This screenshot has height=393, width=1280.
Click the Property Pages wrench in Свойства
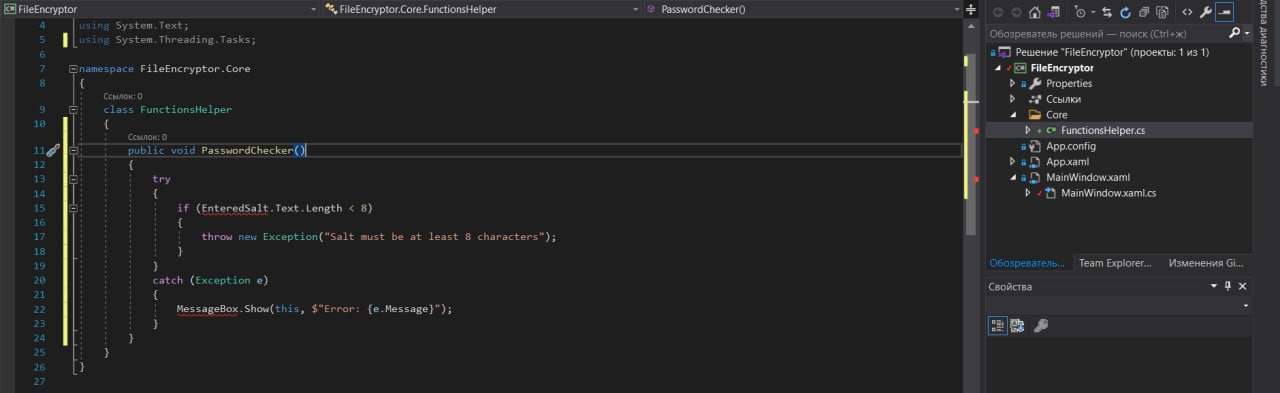click(1041, 325)
